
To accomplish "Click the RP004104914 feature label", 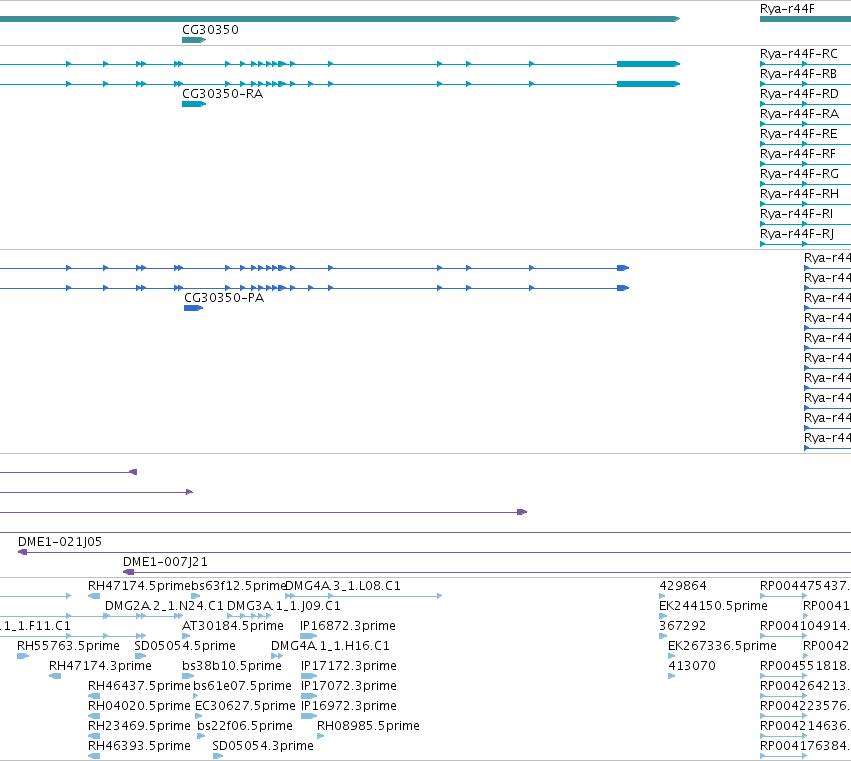I will [805, 626].
